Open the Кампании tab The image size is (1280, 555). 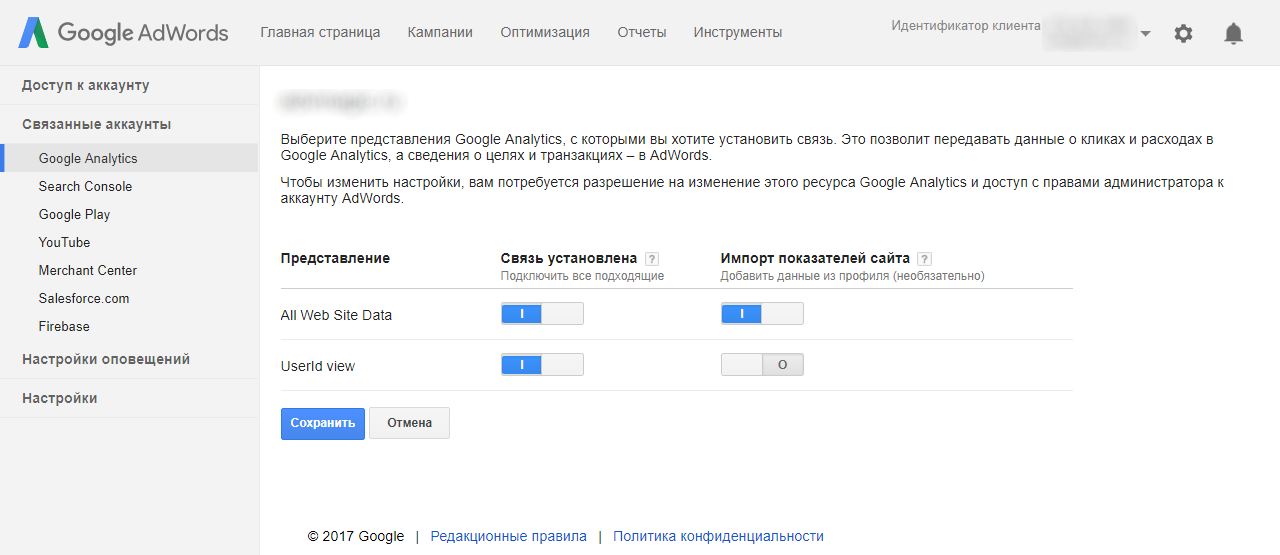(x=440, y=32)
